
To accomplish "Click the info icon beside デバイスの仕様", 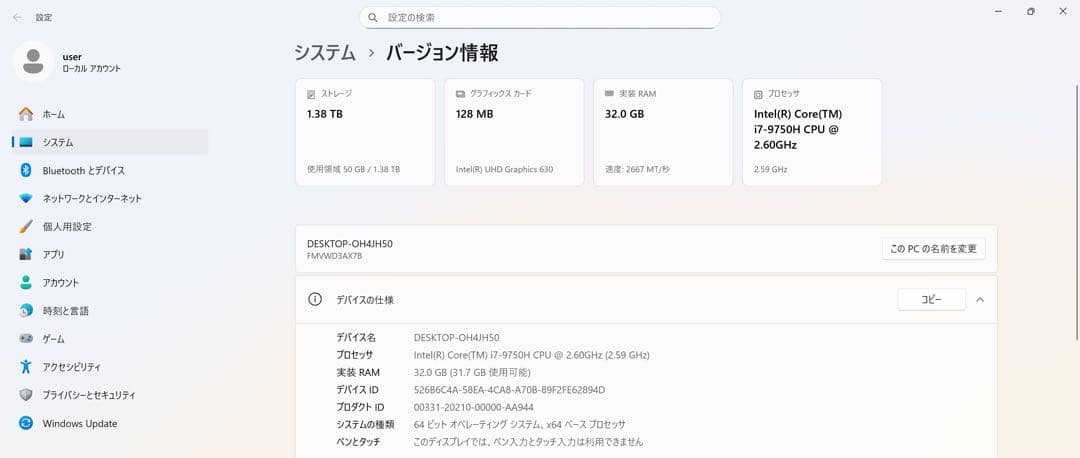I will (315, 300).
